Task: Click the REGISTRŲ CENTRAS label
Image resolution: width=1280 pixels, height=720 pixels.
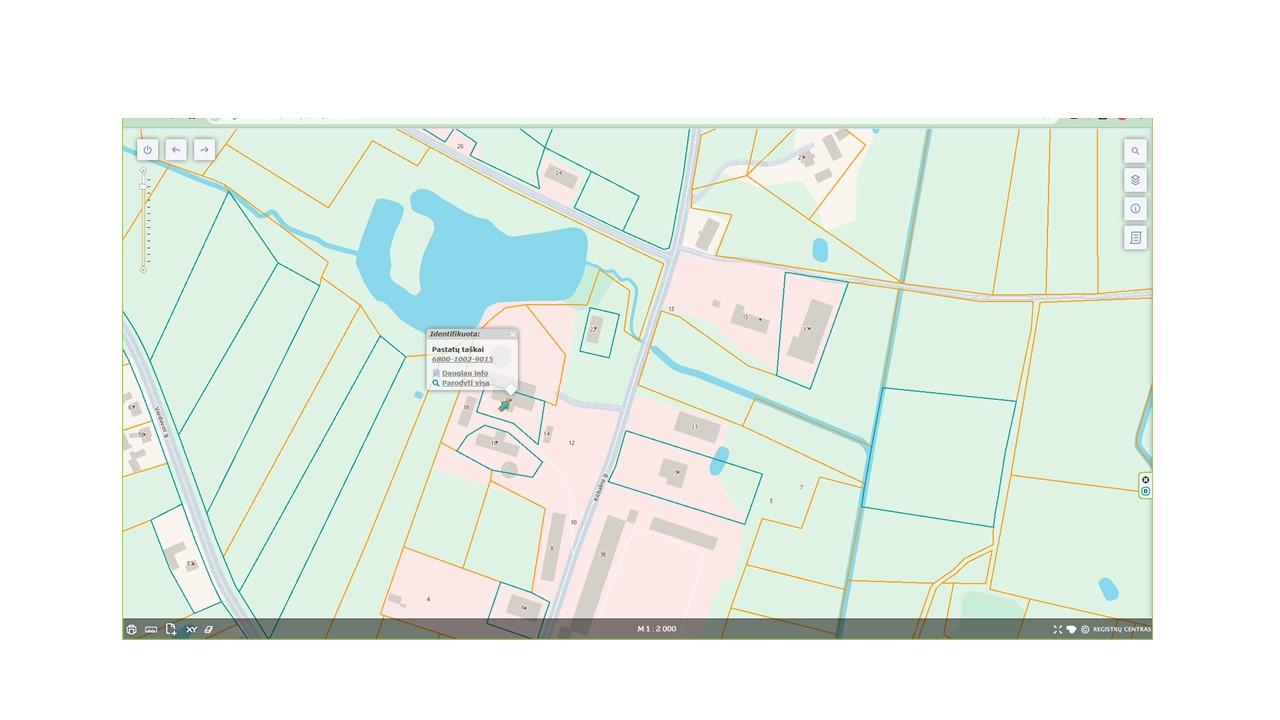Action: coord(1122,629)
